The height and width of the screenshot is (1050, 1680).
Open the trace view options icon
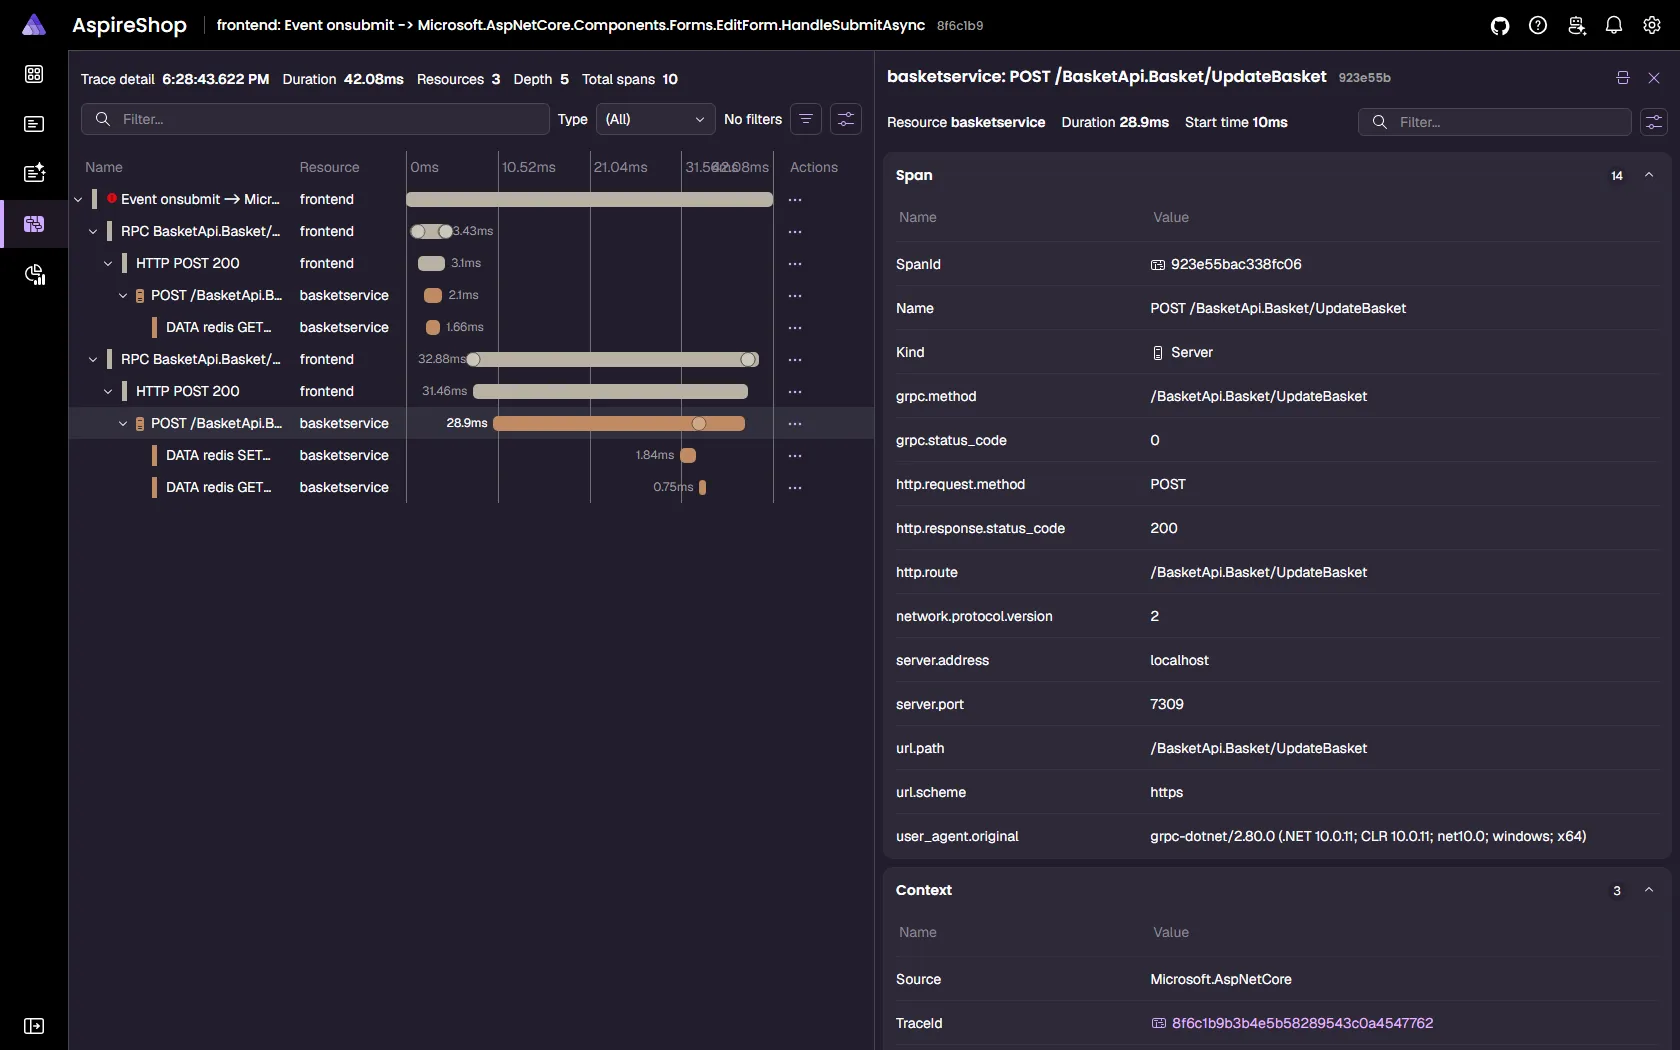pos(846,119)
